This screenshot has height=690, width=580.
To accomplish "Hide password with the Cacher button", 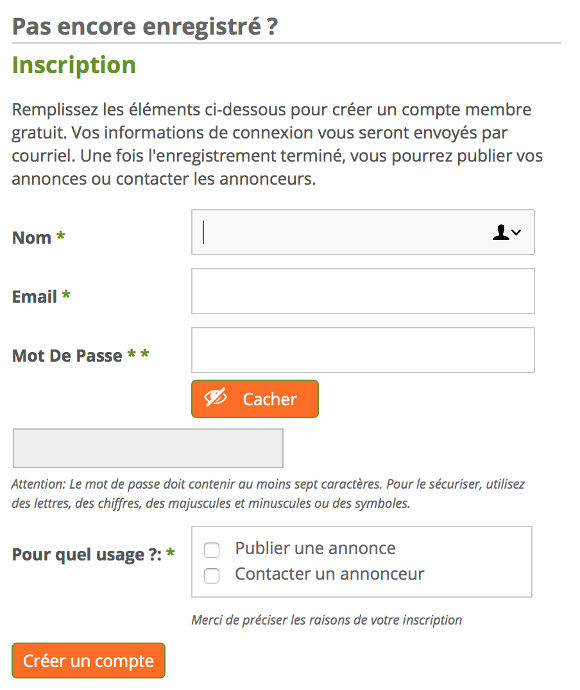I will pyautogui.click(x=255, y=399).
